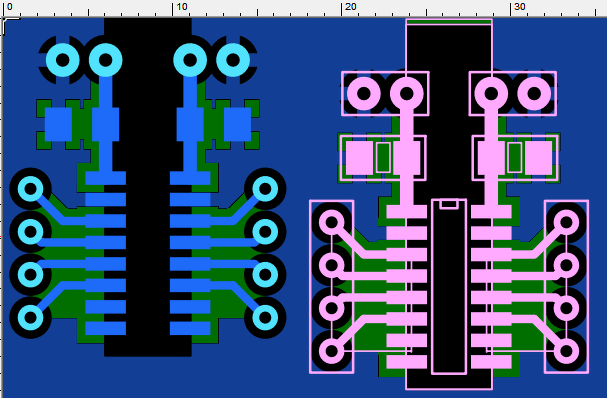Viewport: 607px width, 398px height.
Task: Select the leftmost pink square pad on right board
Action: pos(359,158)
